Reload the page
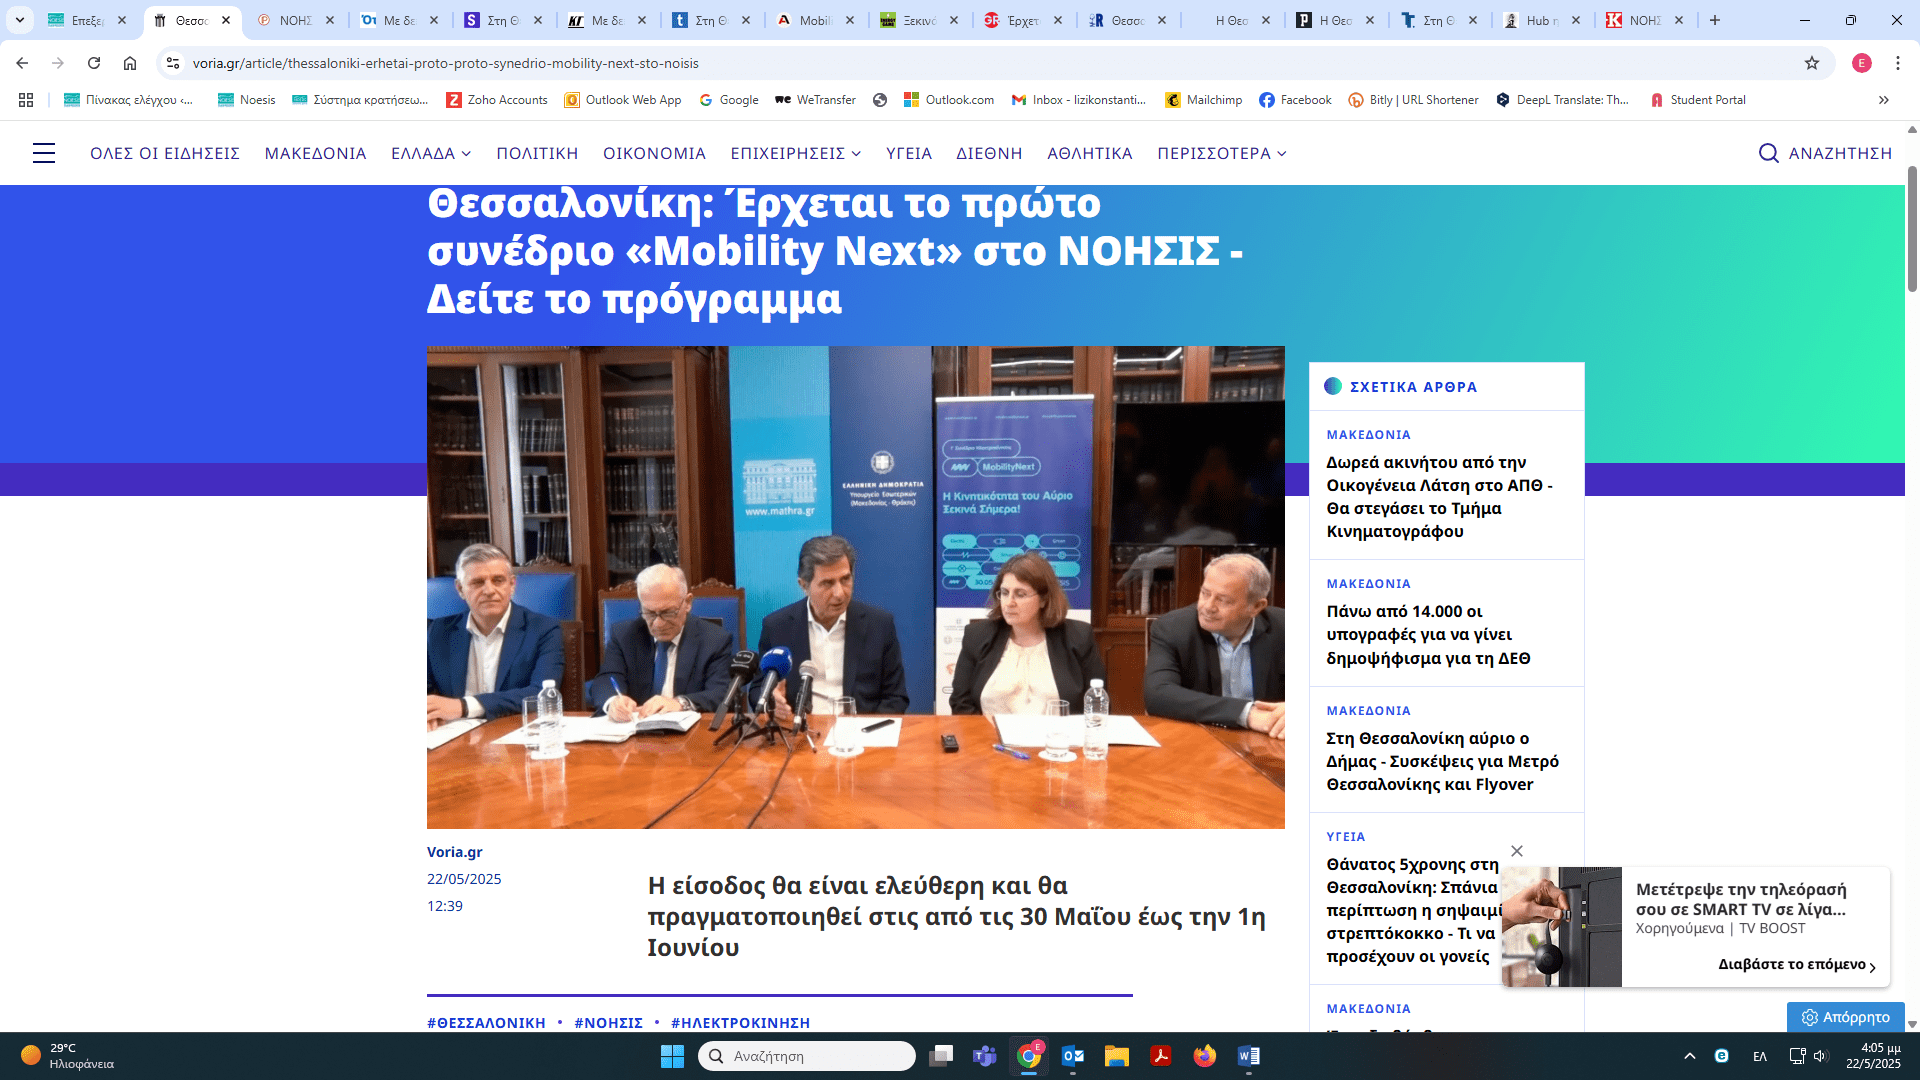Screen dimensions: 1920x1080 tap(94, 63)
